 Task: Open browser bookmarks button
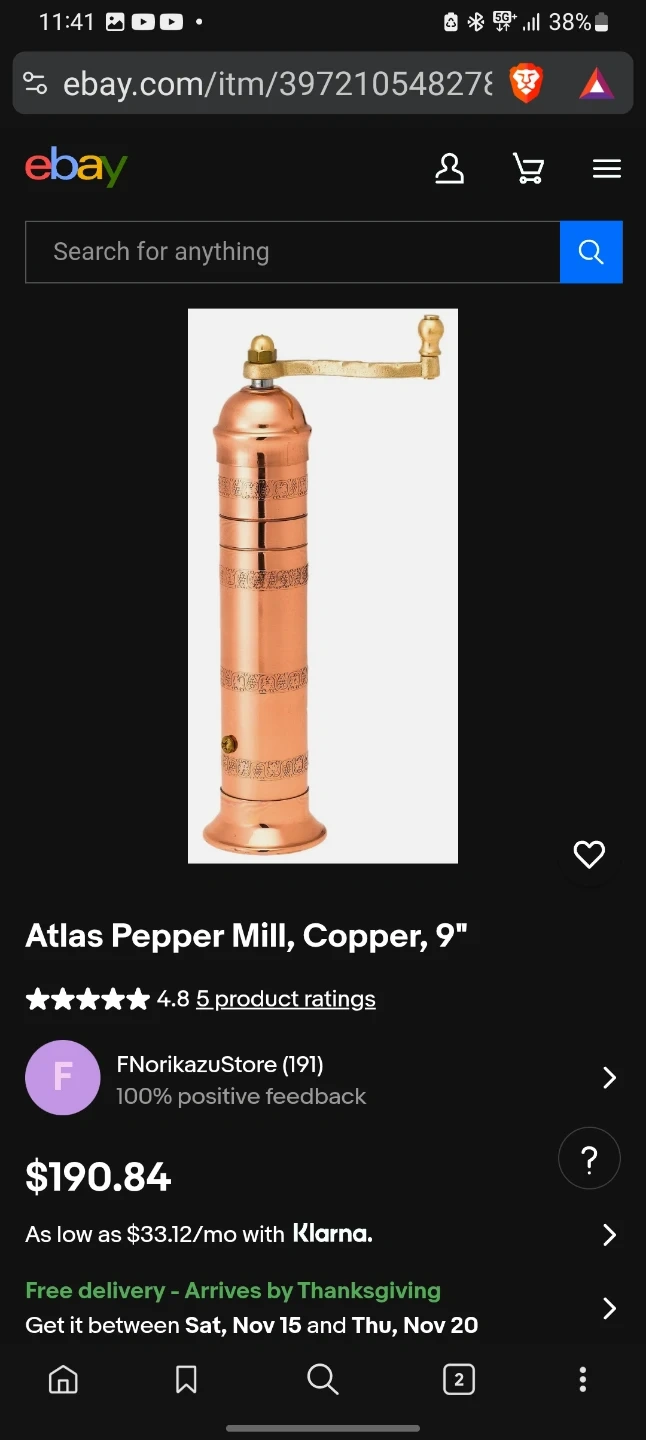click(x=186, y=1380)
